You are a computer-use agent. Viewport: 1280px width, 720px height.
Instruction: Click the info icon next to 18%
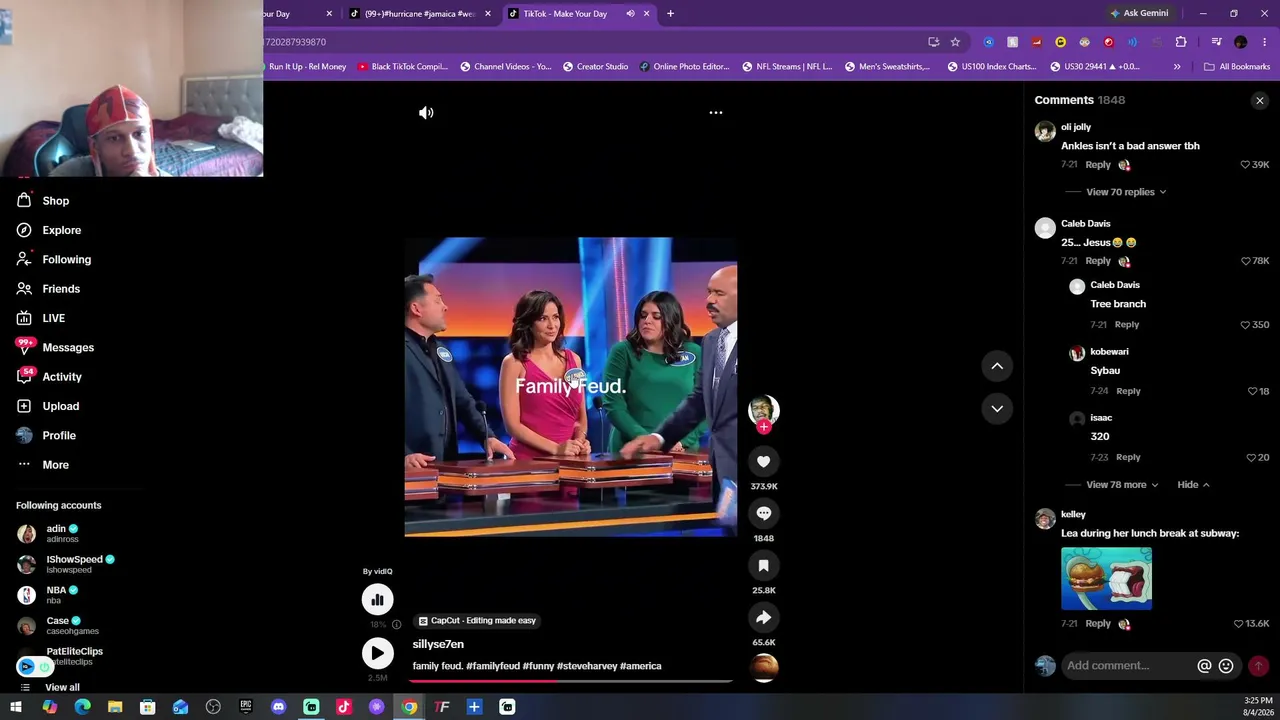pyautogui.click(x=396, y=625)
